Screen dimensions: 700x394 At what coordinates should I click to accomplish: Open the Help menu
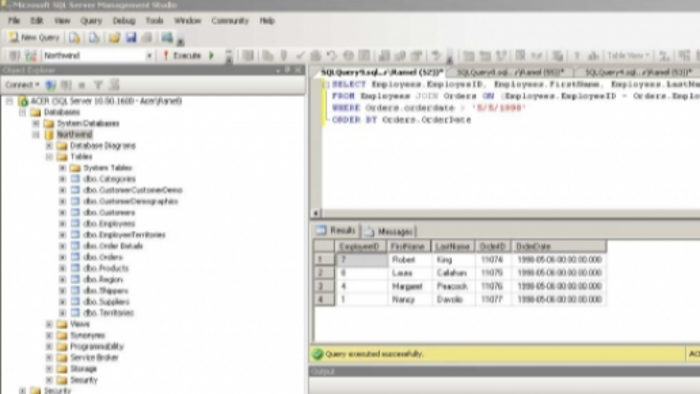click(x=267, y=21)
